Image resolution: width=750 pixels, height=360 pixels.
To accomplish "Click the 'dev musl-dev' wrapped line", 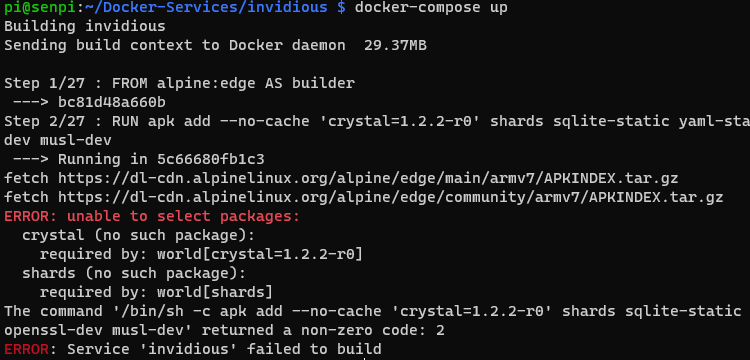I will (58, 141).
